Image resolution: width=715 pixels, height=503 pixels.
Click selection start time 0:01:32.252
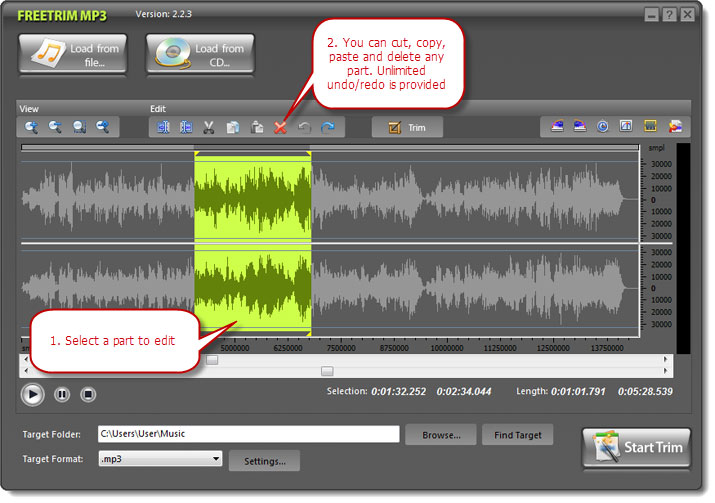[399, 391]
